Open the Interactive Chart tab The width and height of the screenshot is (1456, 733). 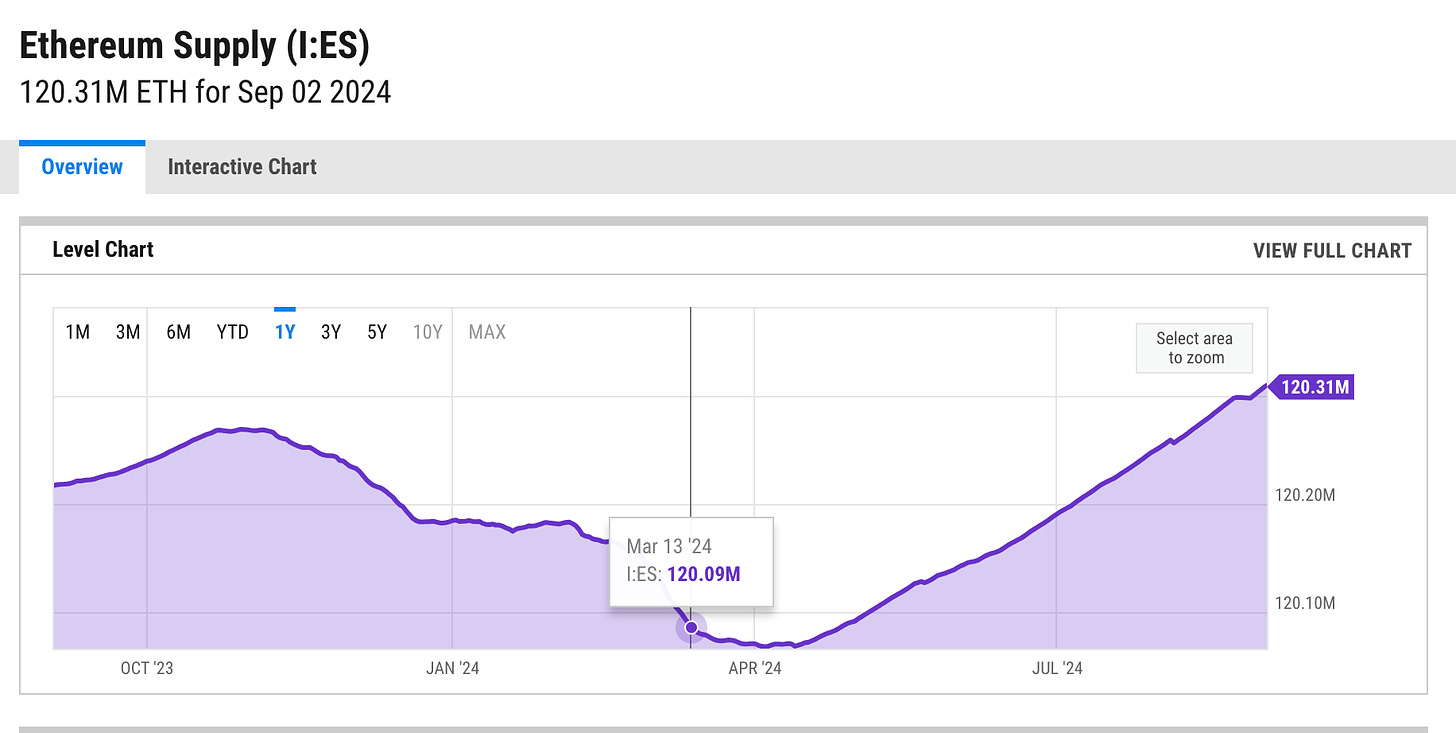(242, 167)
